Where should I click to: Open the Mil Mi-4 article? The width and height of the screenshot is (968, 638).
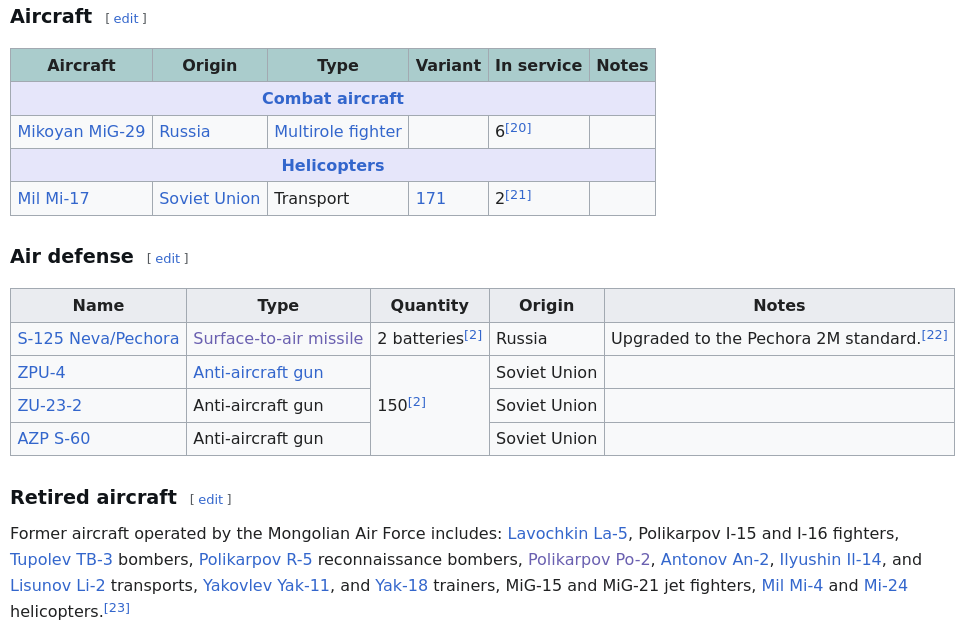(792, 586)
